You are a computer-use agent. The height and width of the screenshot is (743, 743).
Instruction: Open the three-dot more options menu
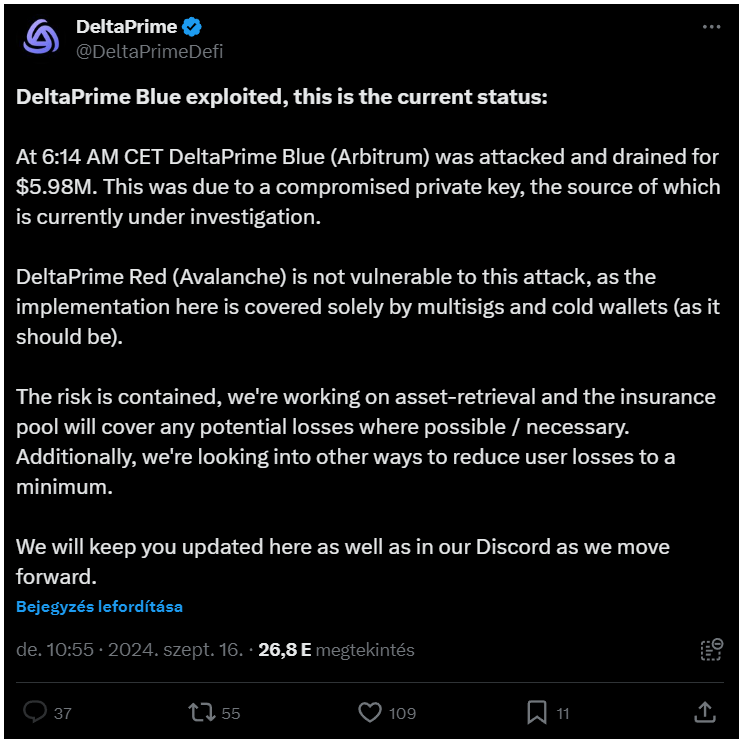pos(711,27)
